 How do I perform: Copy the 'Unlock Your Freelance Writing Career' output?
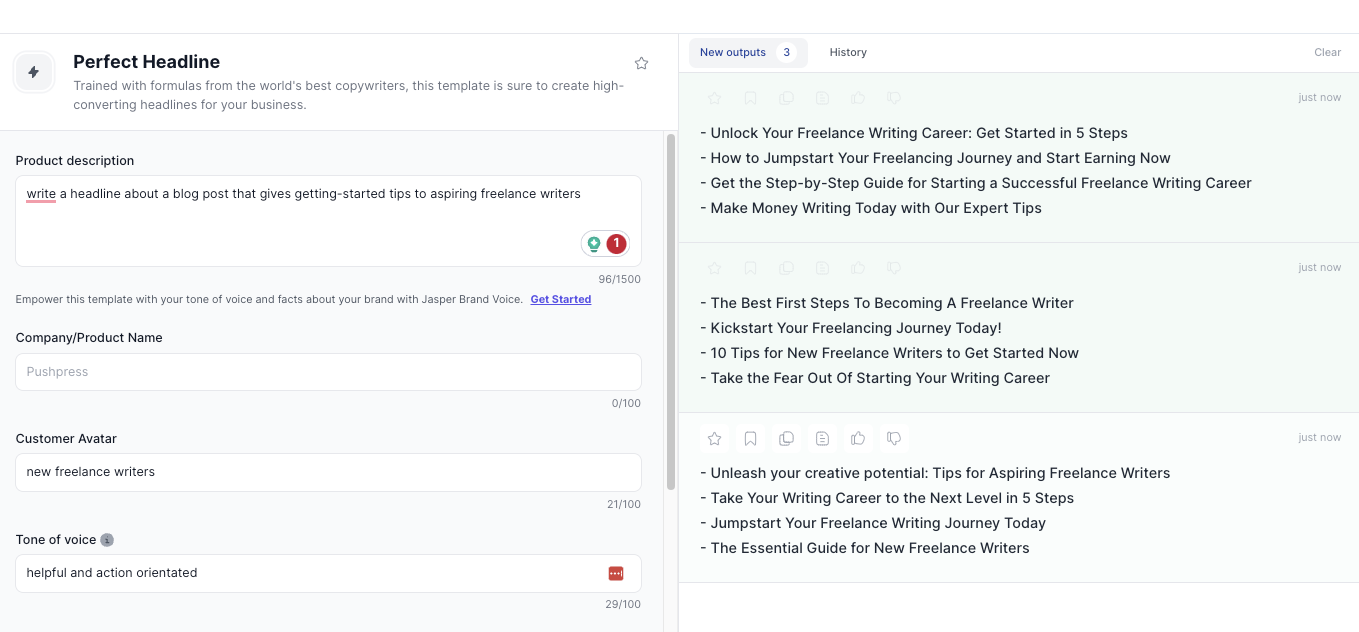coord(786,98)
